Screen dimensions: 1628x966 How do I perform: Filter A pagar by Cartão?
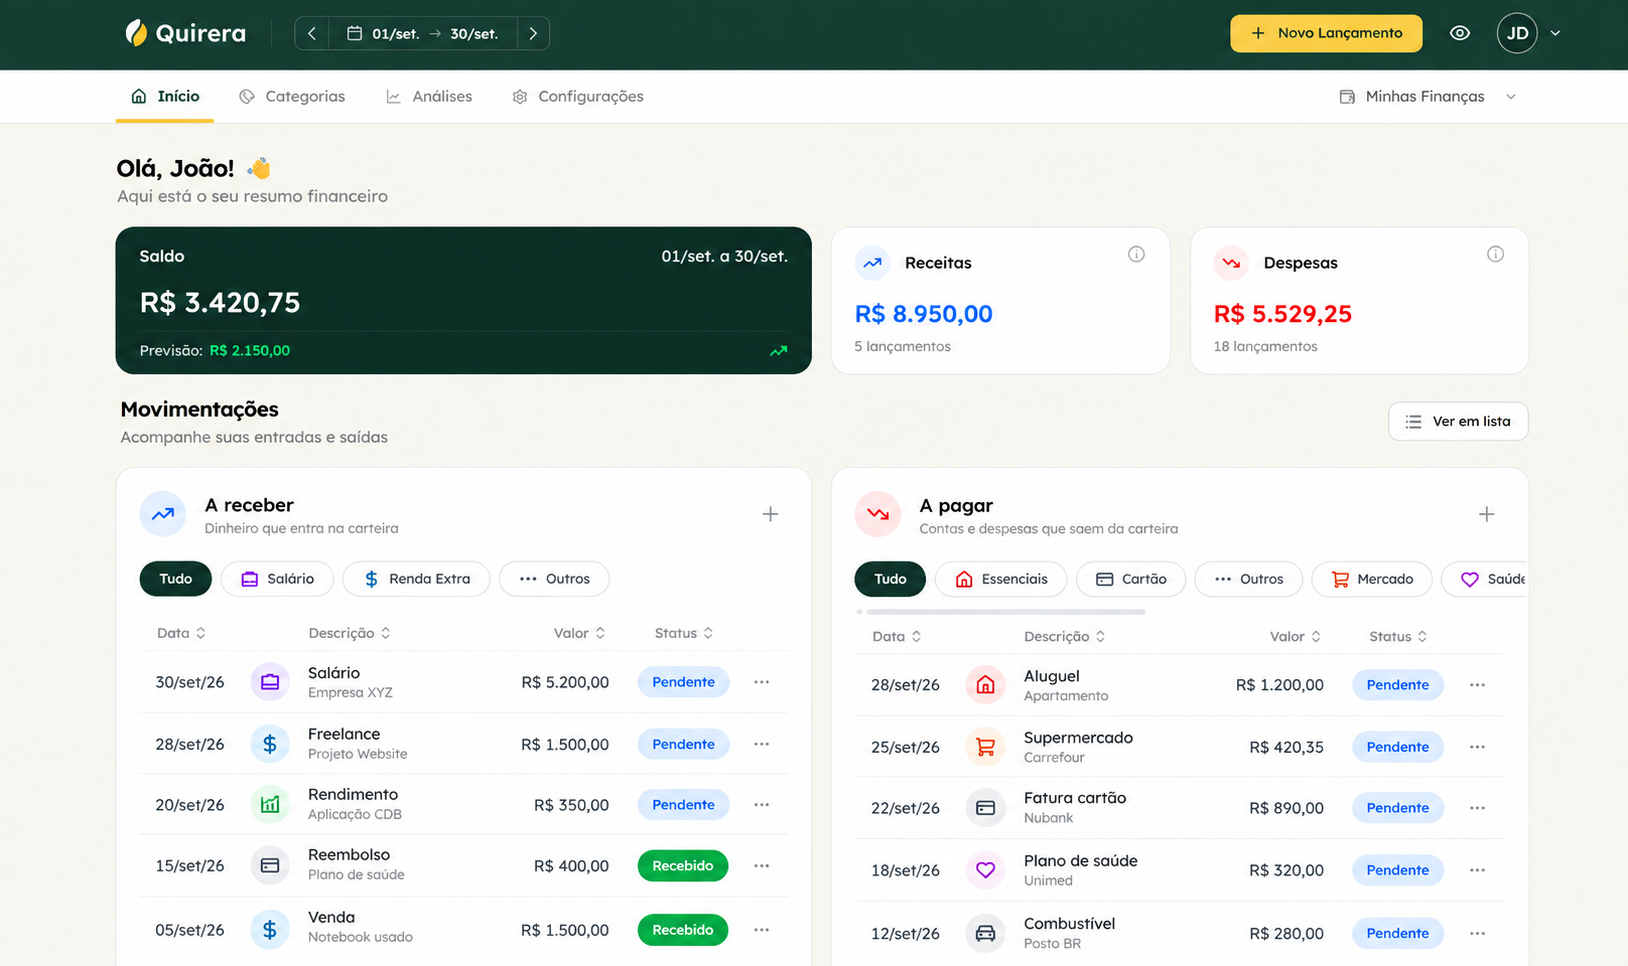pyautogui.click(x=1131, y=579)
